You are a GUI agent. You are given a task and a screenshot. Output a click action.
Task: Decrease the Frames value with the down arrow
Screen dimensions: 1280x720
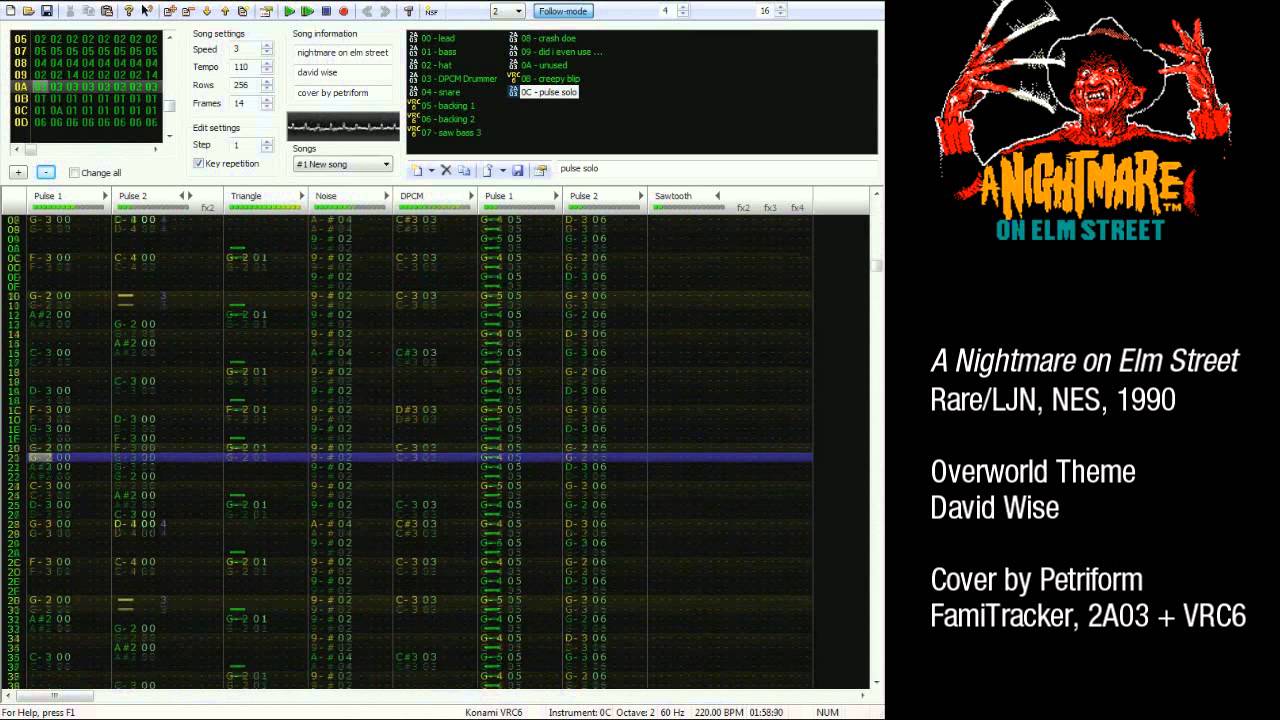click(x=267, y=106)
